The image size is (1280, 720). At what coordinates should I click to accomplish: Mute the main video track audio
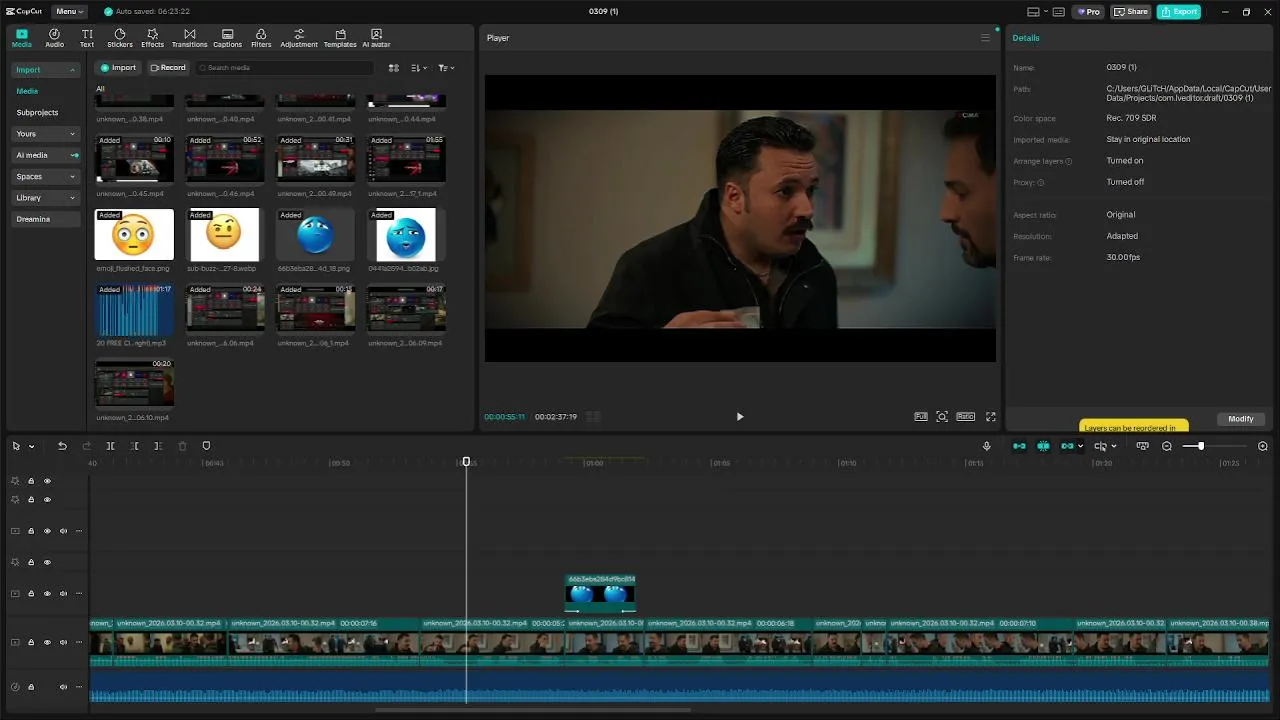click(x=63, y=642)
